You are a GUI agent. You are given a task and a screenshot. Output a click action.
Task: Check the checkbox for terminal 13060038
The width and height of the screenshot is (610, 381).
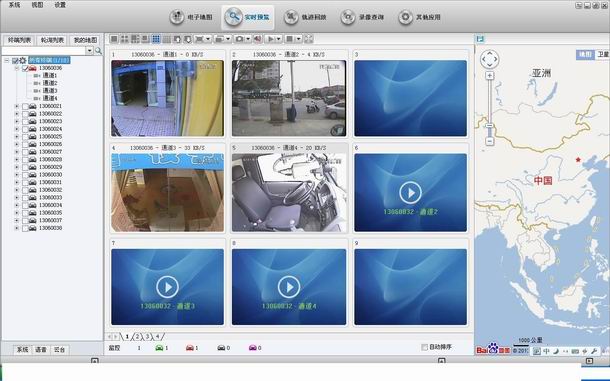(x=25, y=228)
